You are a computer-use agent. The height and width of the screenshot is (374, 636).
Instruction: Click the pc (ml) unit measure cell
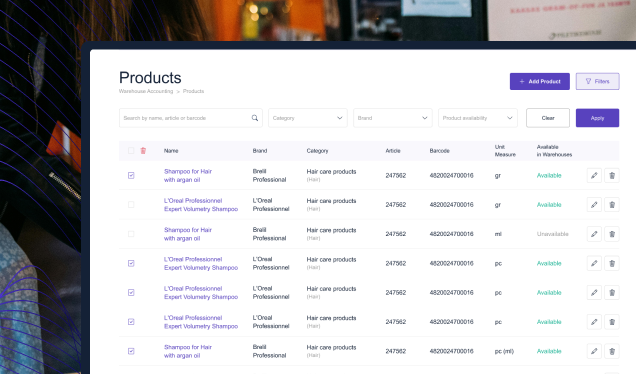coord(504,351)
